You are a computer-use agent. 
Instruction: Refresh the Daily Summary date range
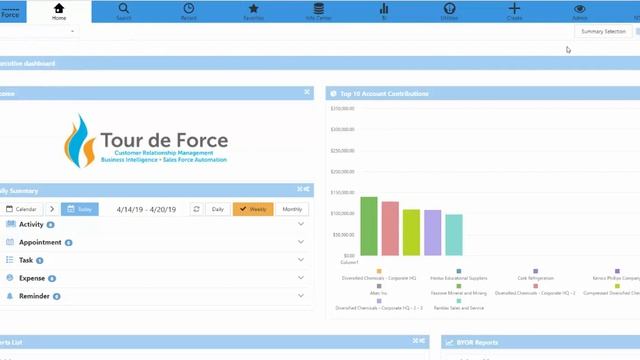[196, 209]
